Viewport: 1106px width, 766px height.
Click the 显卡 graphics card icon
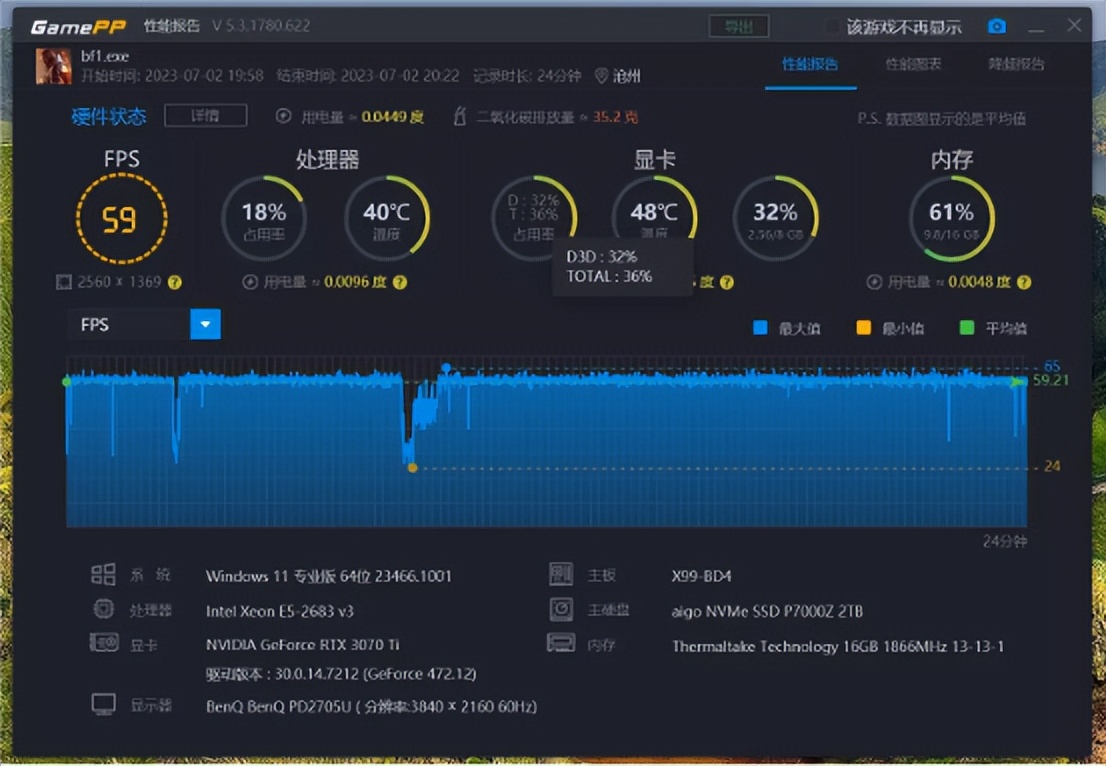pos(103,644)
